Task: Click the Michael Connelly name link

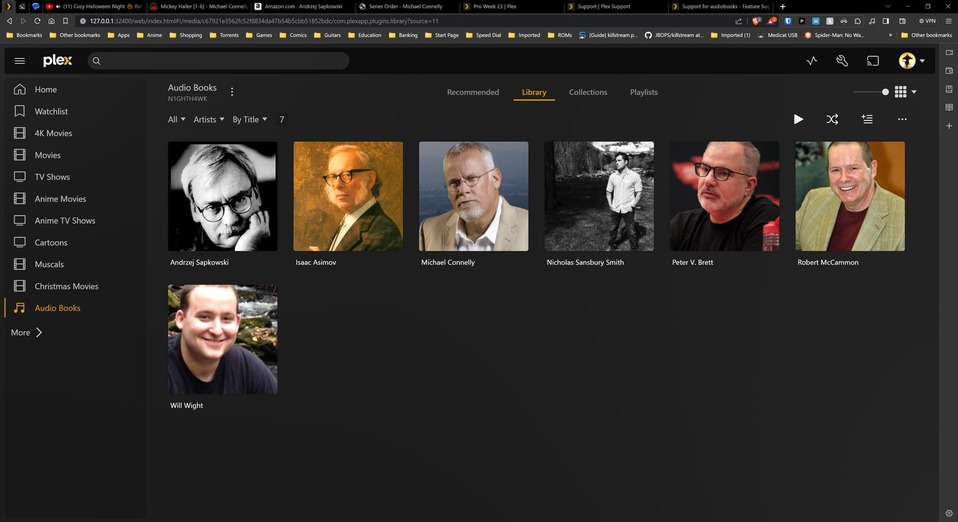Action: coord(448,262)
